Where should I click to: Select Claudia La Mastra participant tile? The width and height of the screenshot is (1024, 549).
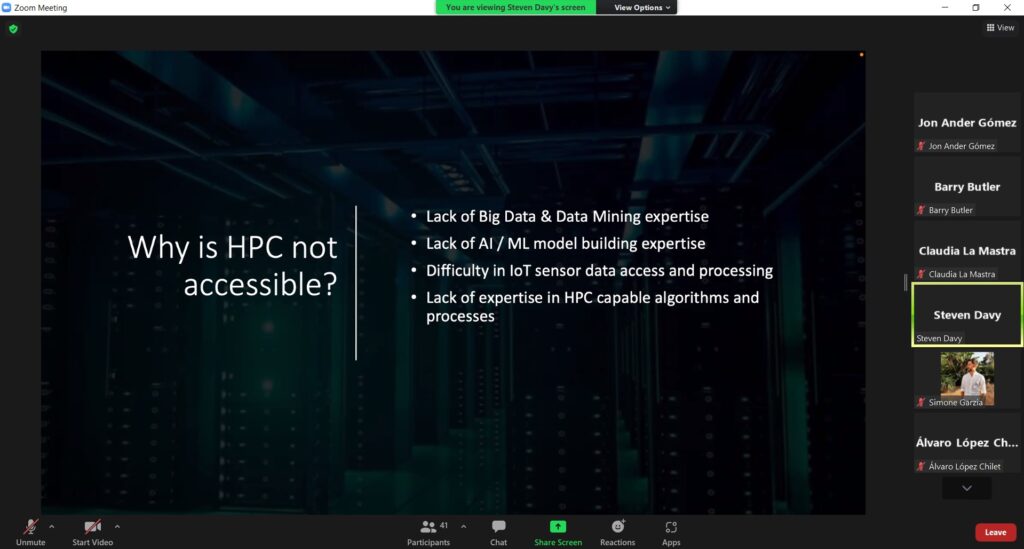coord(967,251)
